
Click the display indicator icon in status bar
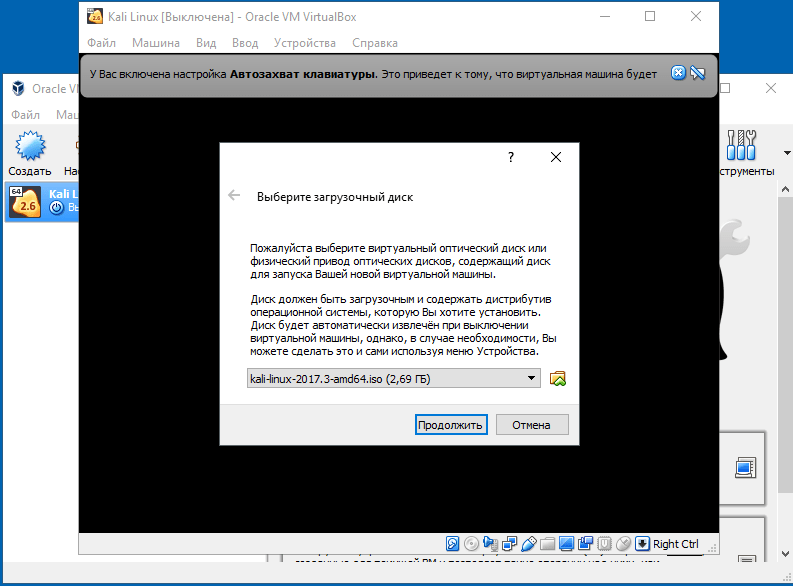(566, 544)
